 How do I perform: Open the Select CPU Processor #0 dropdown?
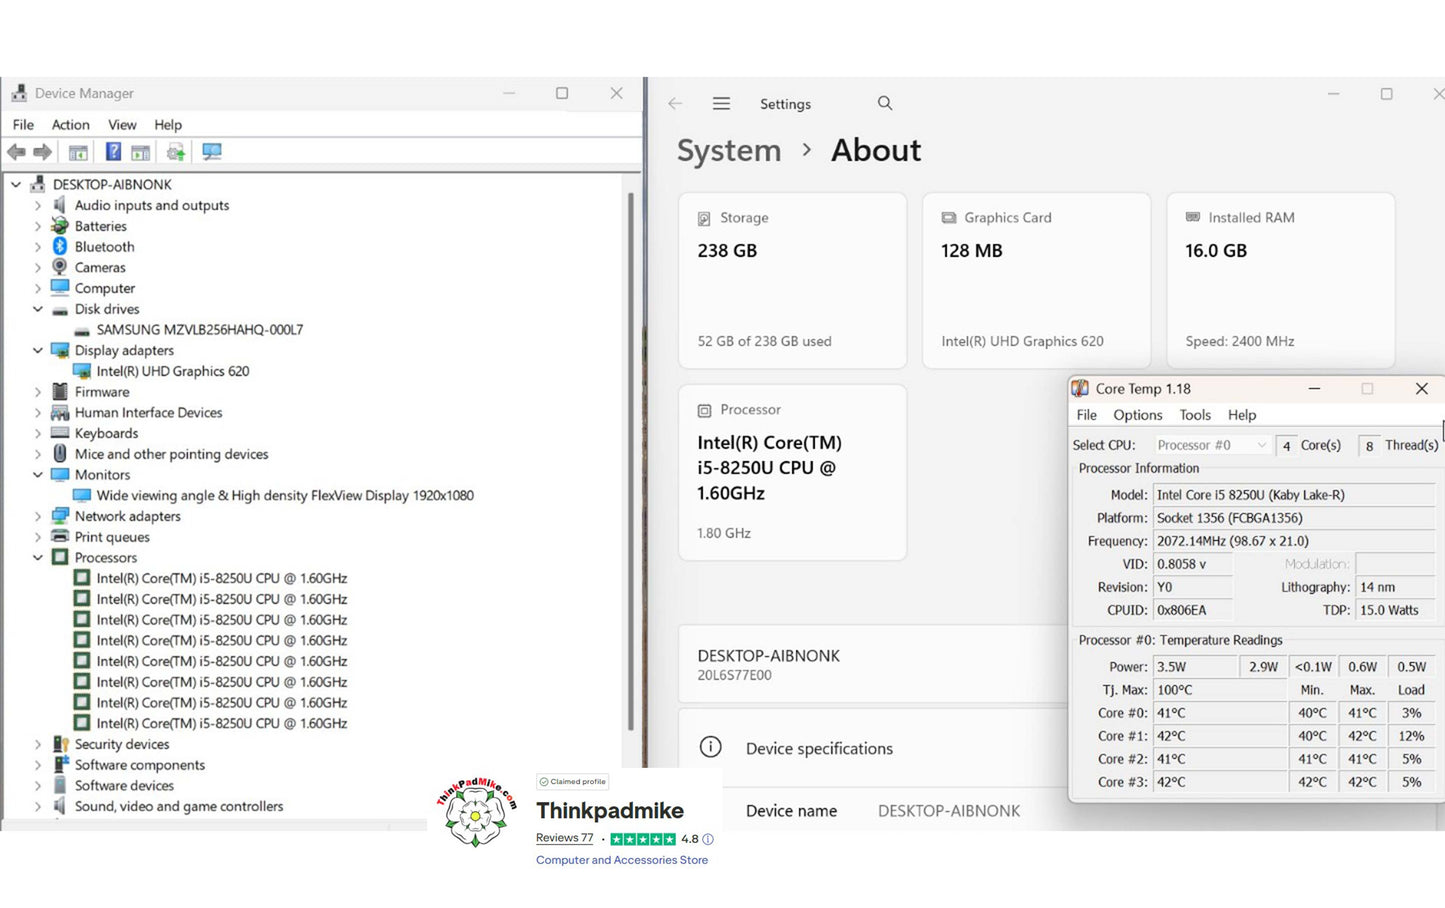click(x=1211, y=445)
